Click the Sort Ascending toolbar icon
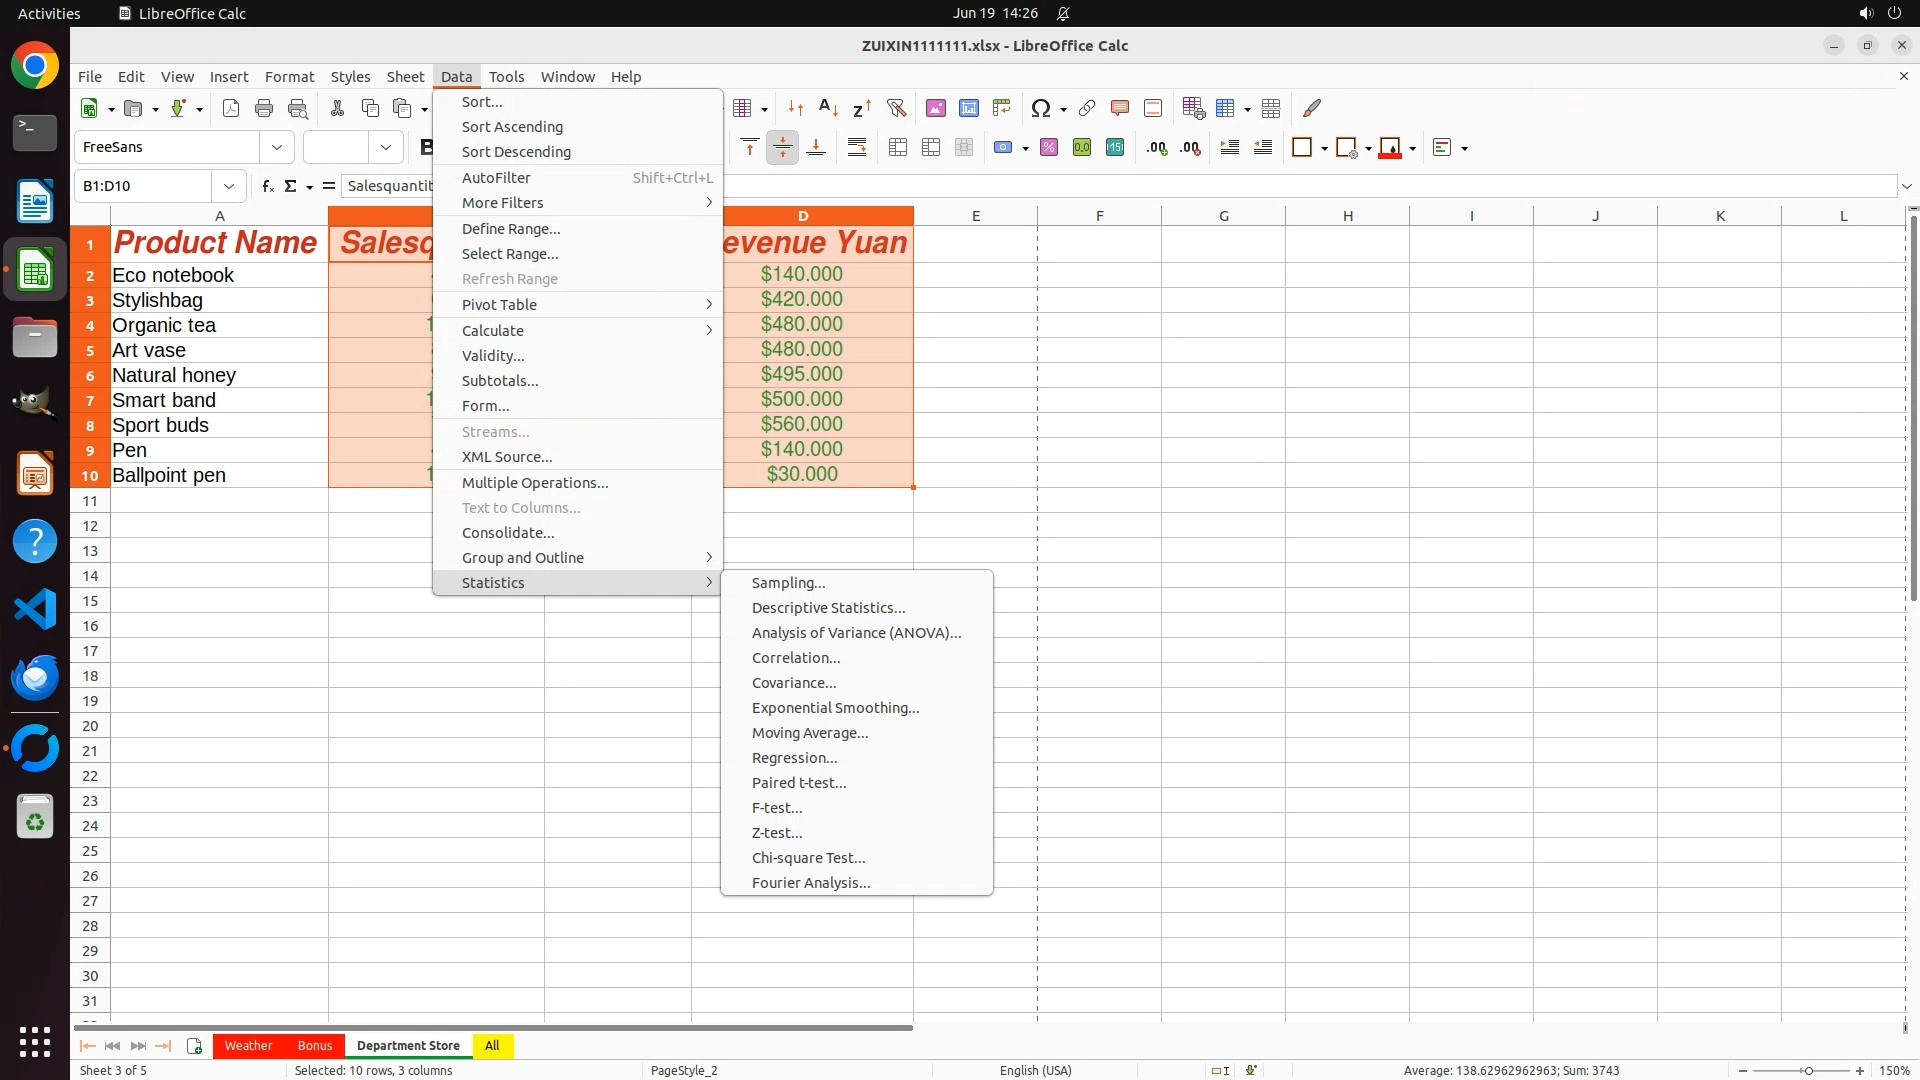This screenshot has height=1080, width=1920. 829,108
